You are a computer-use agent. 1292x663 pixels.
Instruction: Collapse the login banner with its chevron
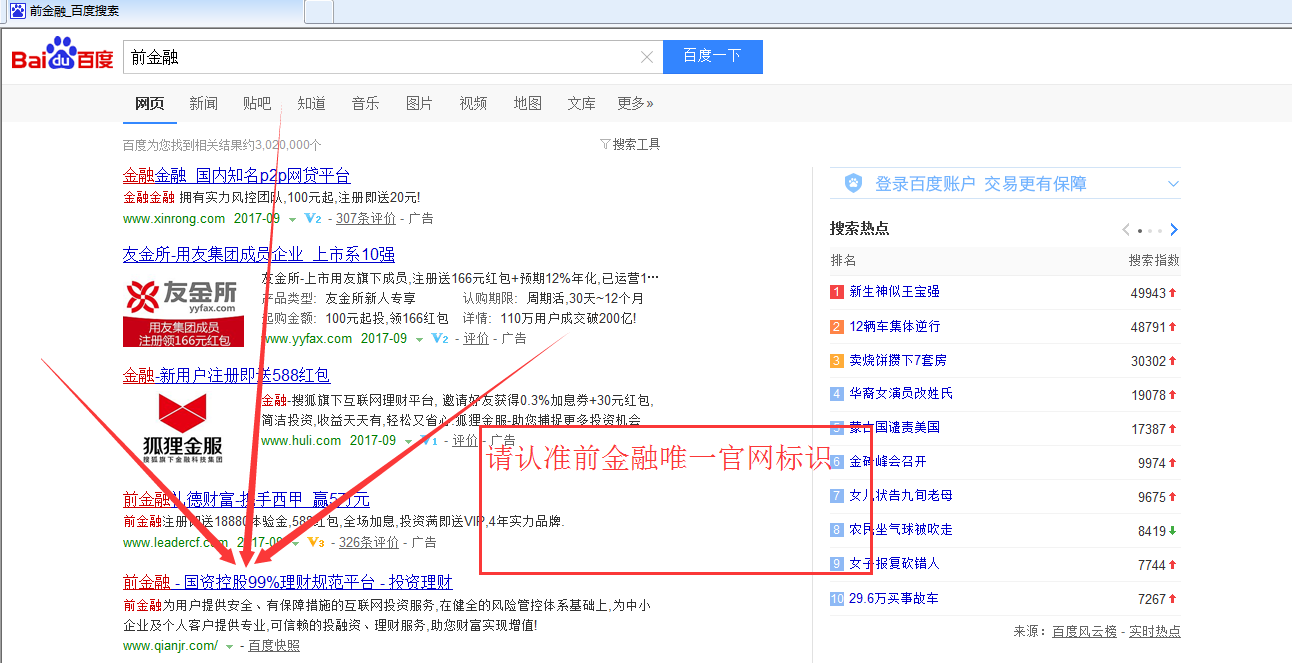click(1172, 182)
